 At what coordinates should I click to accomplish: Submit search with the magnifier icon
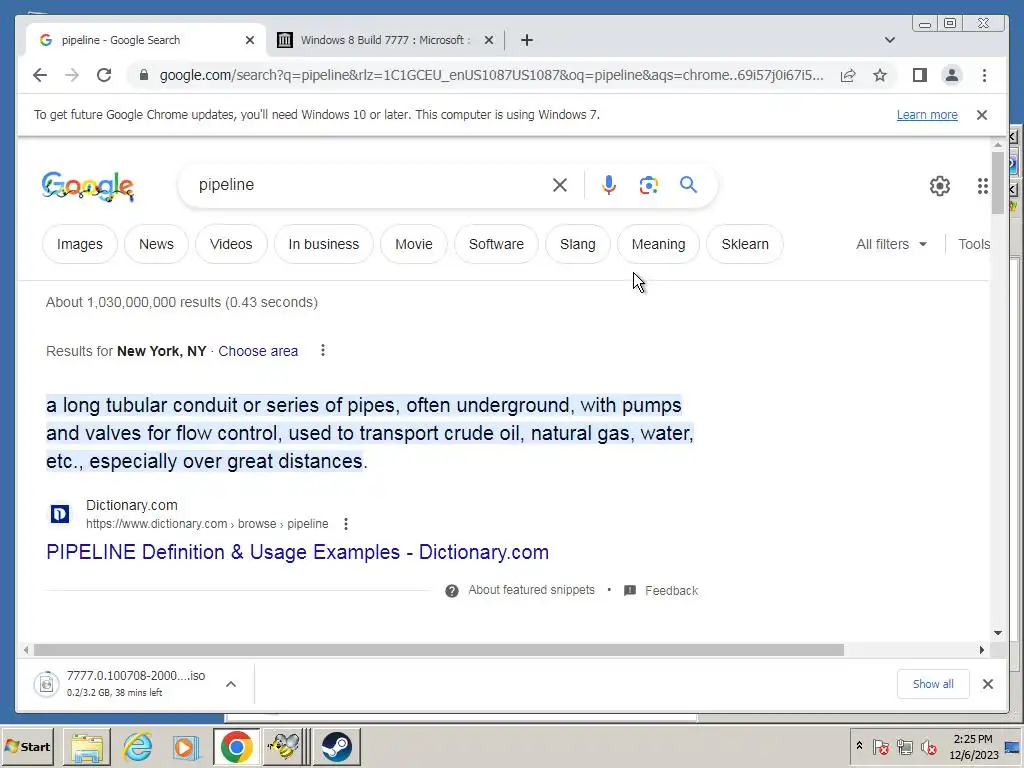click(x=688, y=185)
